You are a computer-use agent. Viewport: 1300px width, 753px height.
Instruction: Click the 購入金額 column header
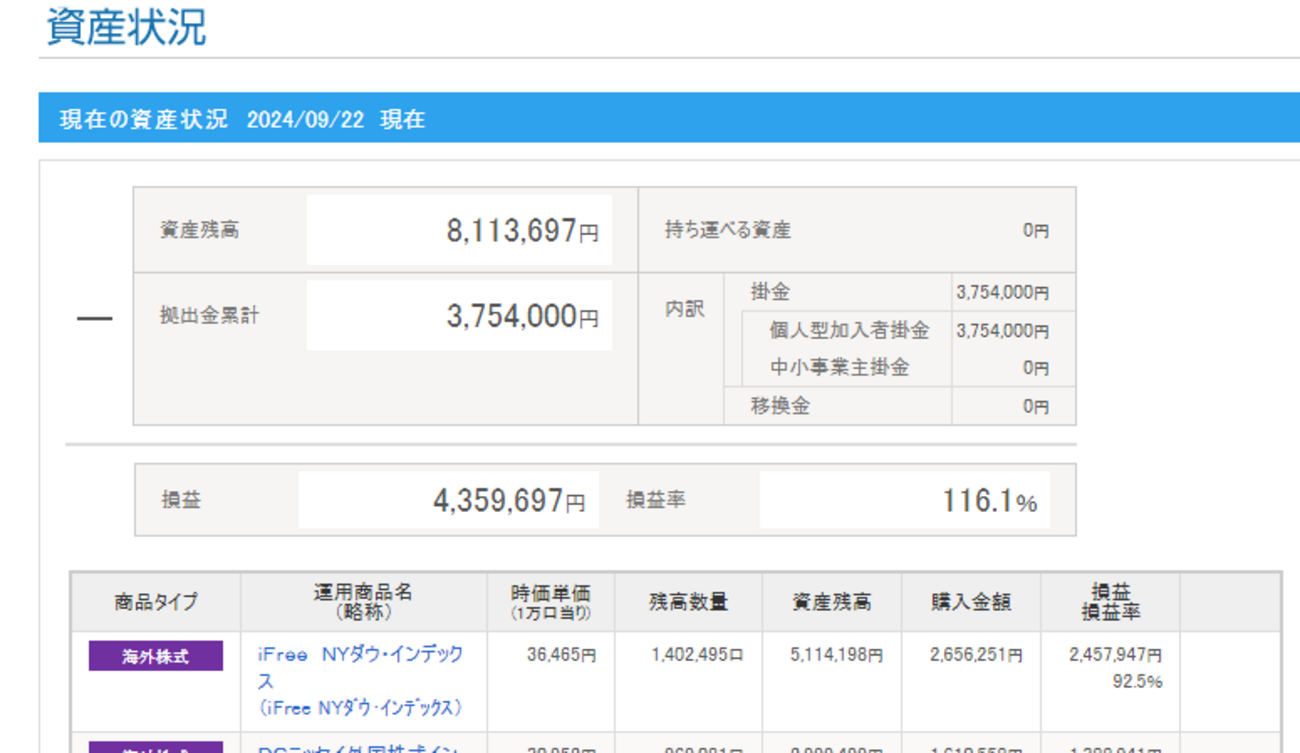click(971, 602)
